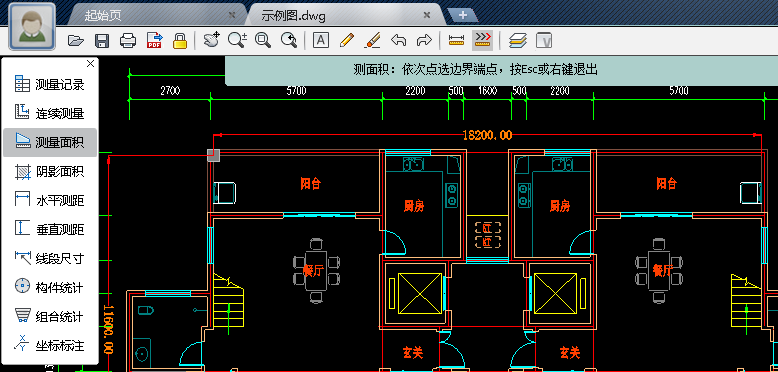Click the right elevator shaft X symbol
This screenshot has width=778, height=372.
click(555, 294)
